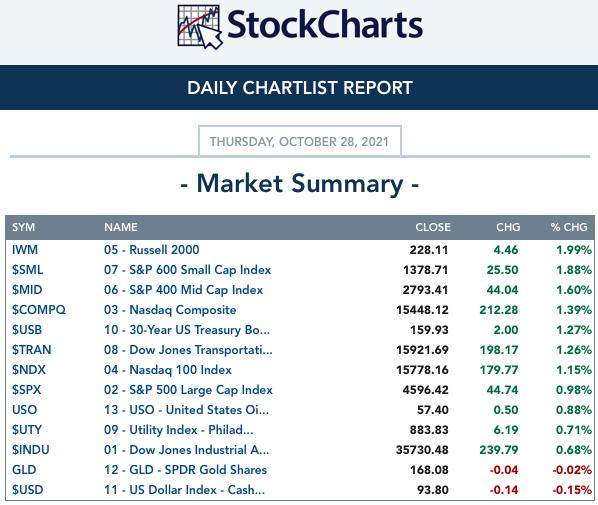Click the SYM column header
Viewport: 598px width, 505px height.
click(23, 227)
